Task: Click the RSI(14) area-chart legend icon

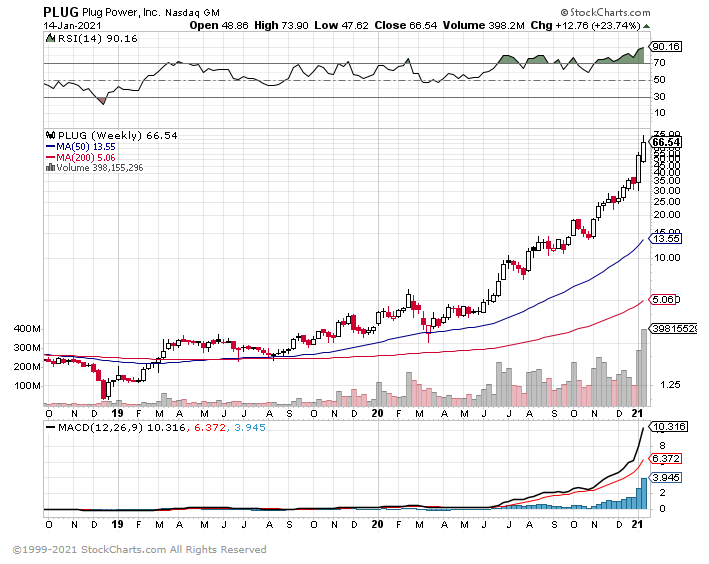Action: [51, 38]
